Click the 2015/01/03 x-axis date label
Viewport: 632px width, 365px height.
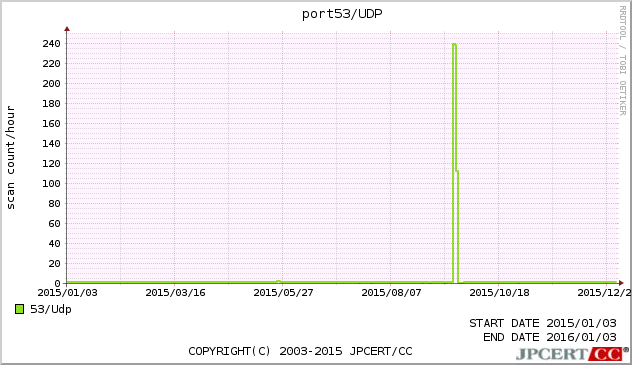[x=68, y=292]
